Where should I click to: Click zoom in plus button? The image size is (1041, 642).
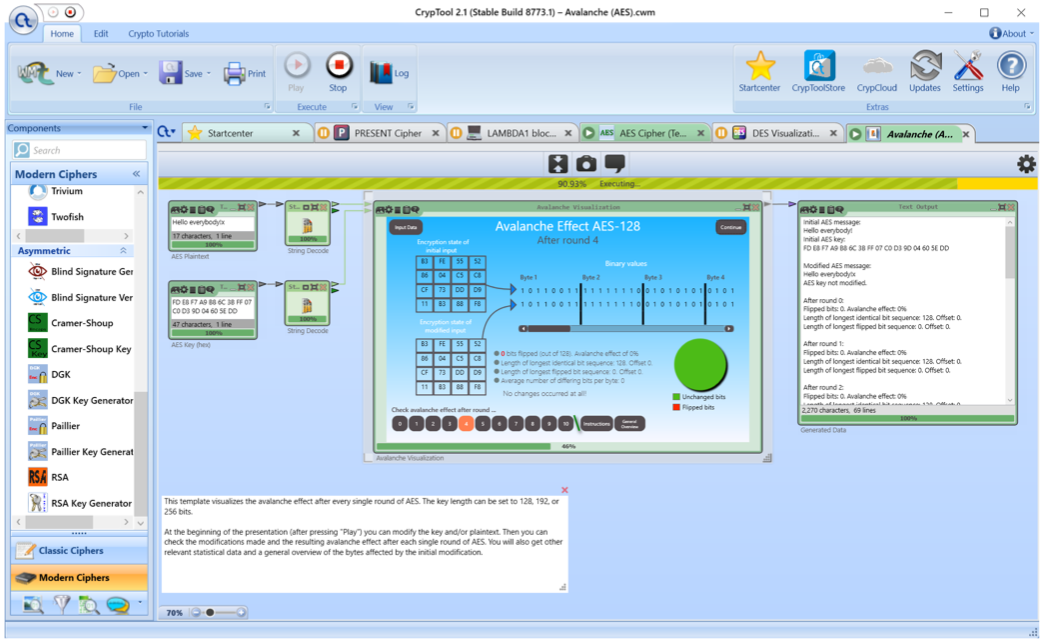pyautogui.click(x=241, y=613)
